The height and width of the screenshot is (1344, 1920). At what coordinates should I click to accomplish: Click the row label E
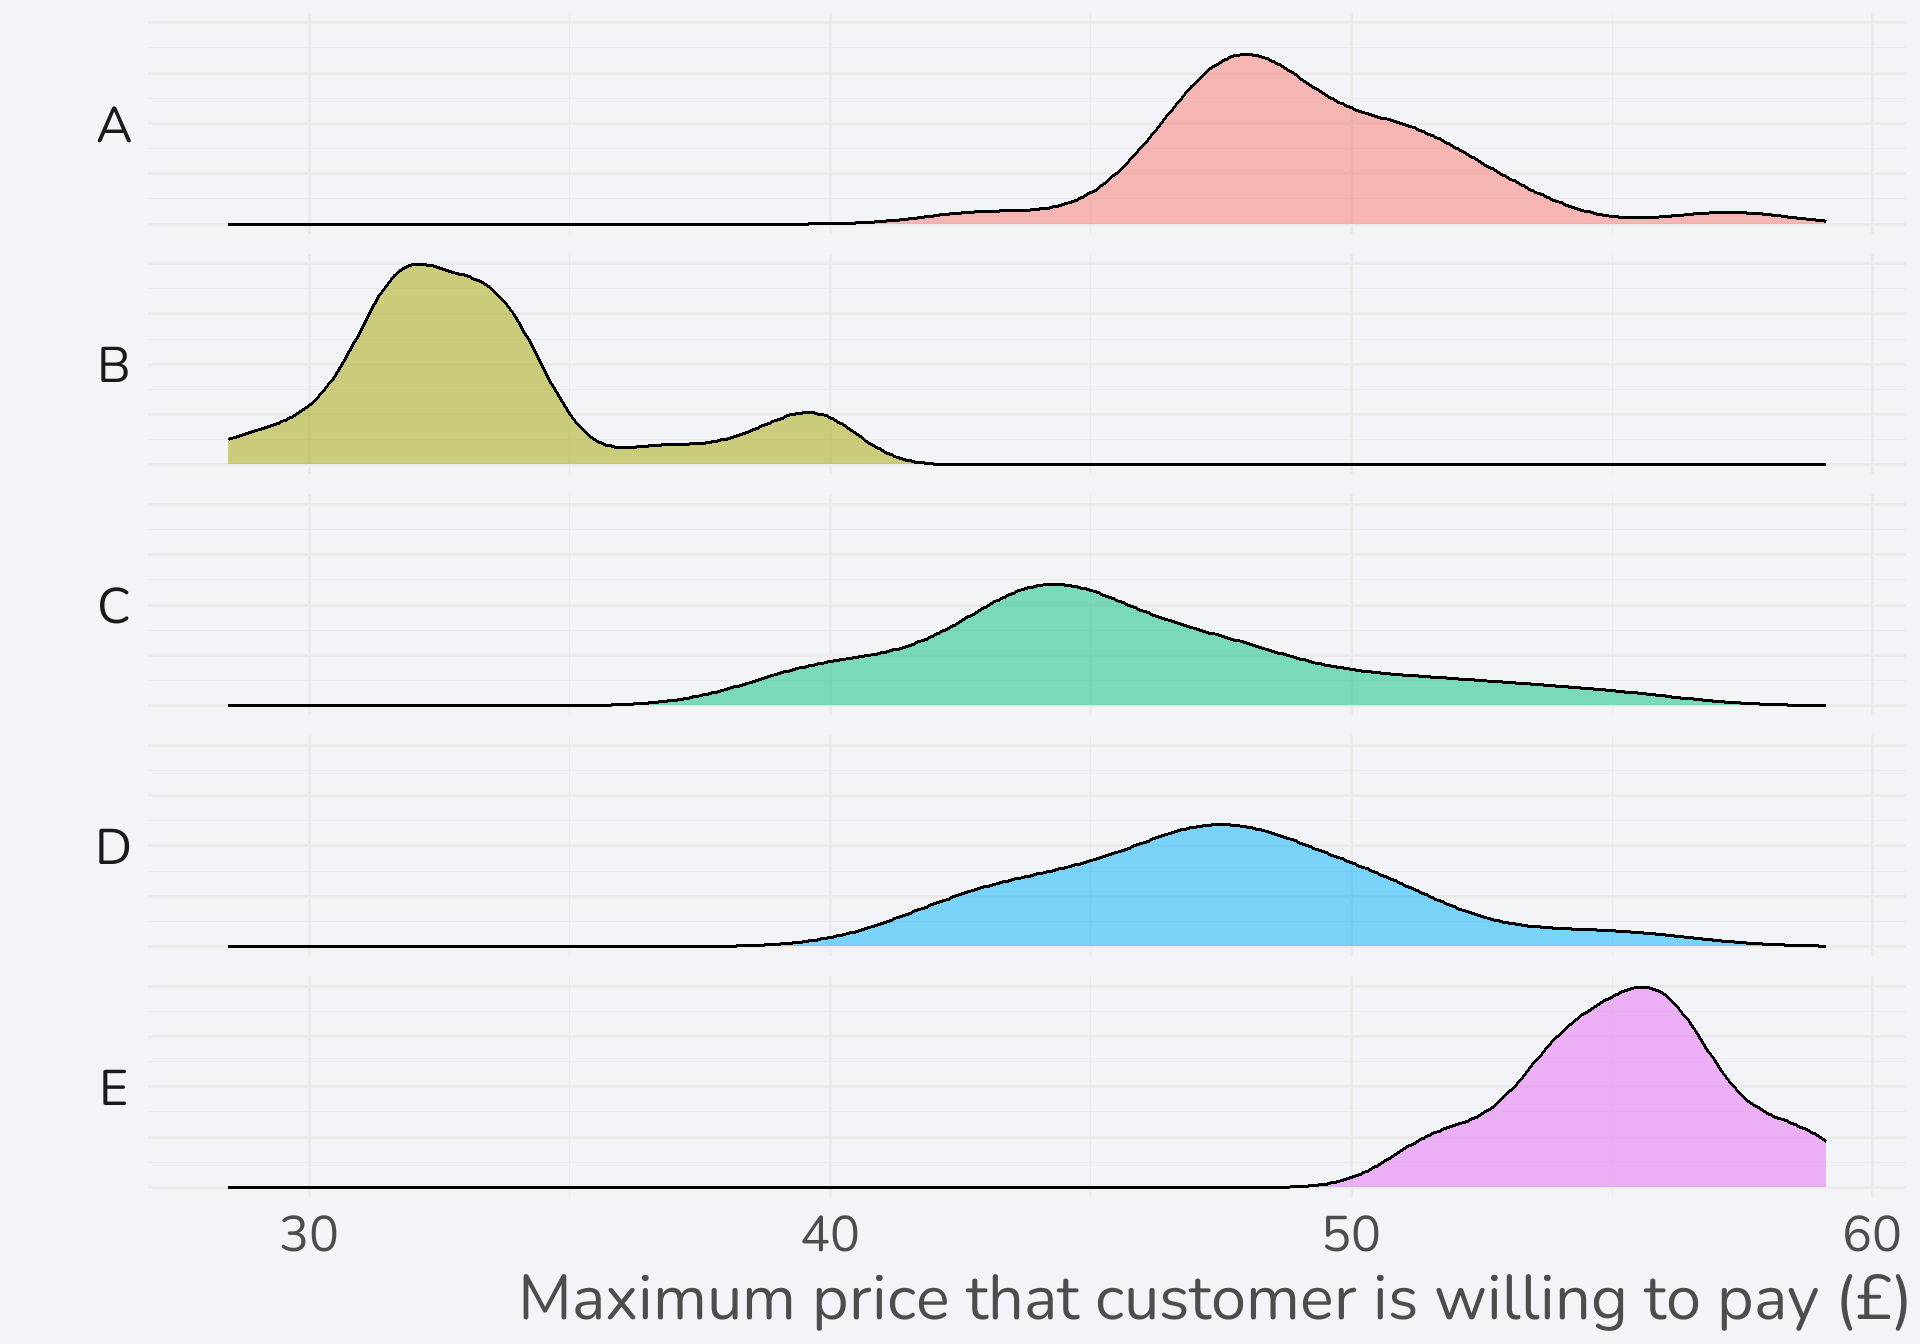click(114, 1089)
